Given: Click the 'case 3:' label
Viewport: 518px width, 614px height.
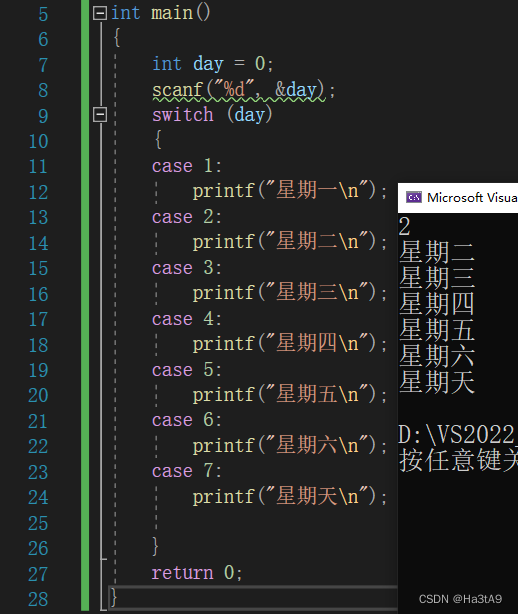Looking at the screenshot, I should tap(187, 268).
